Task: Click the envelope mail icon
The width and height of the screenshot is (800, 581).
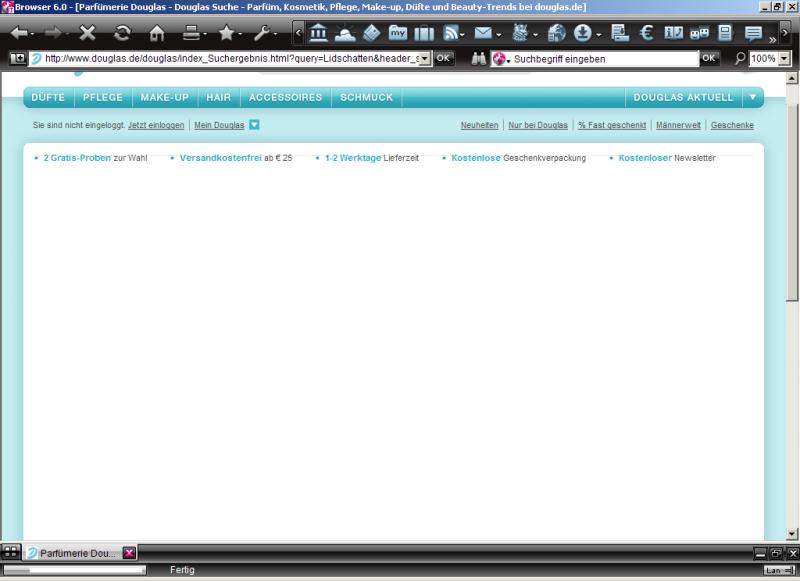Action: click(483, 33)
